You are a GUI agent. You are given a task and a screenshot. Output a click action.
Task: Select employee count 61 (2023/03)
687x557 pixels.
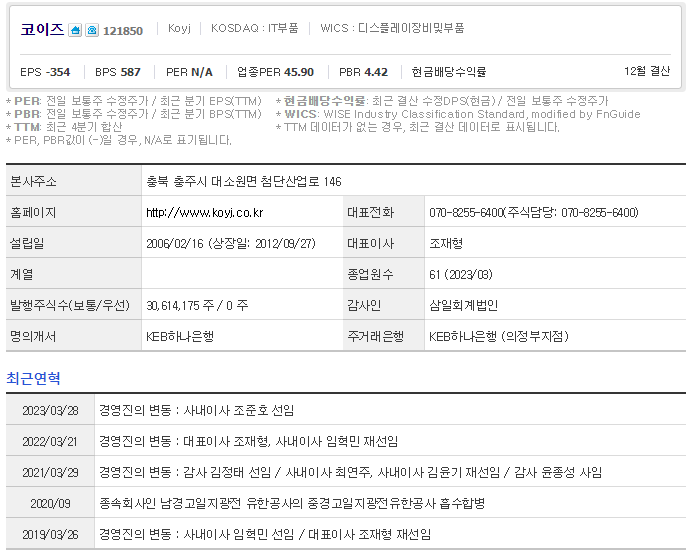[461, 274]
